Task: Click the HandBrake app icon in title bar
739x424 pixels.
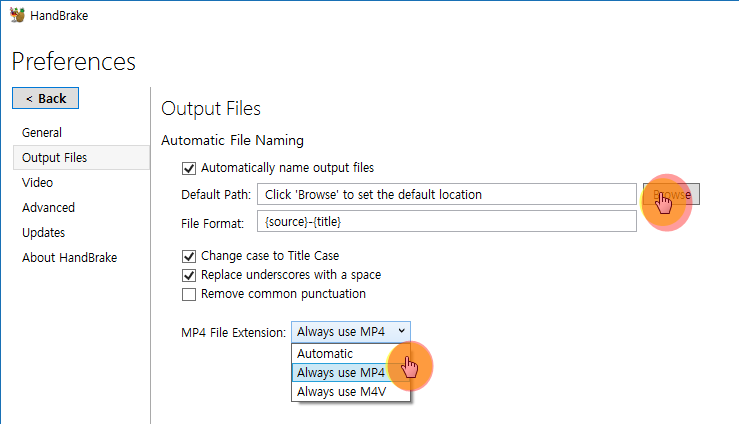Action: [17, 15]
